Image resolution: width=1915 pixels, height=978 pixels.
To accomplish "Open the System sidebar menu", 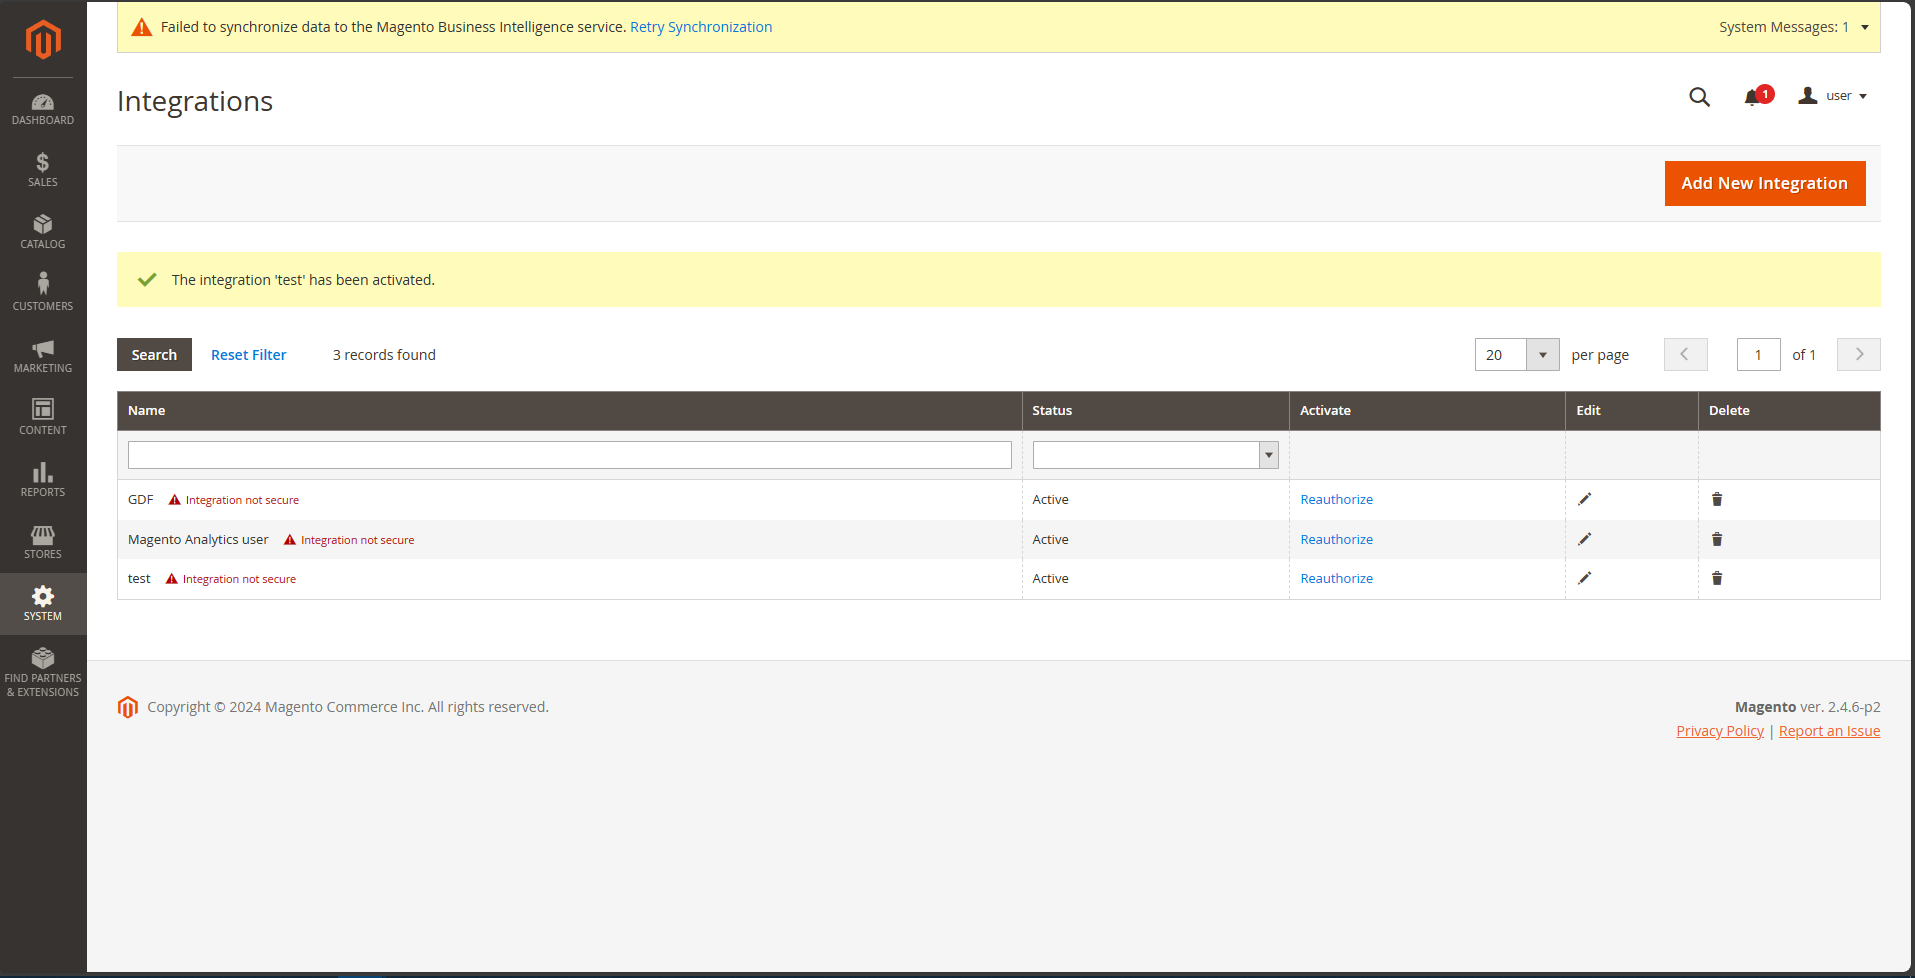I will point(43,603).
